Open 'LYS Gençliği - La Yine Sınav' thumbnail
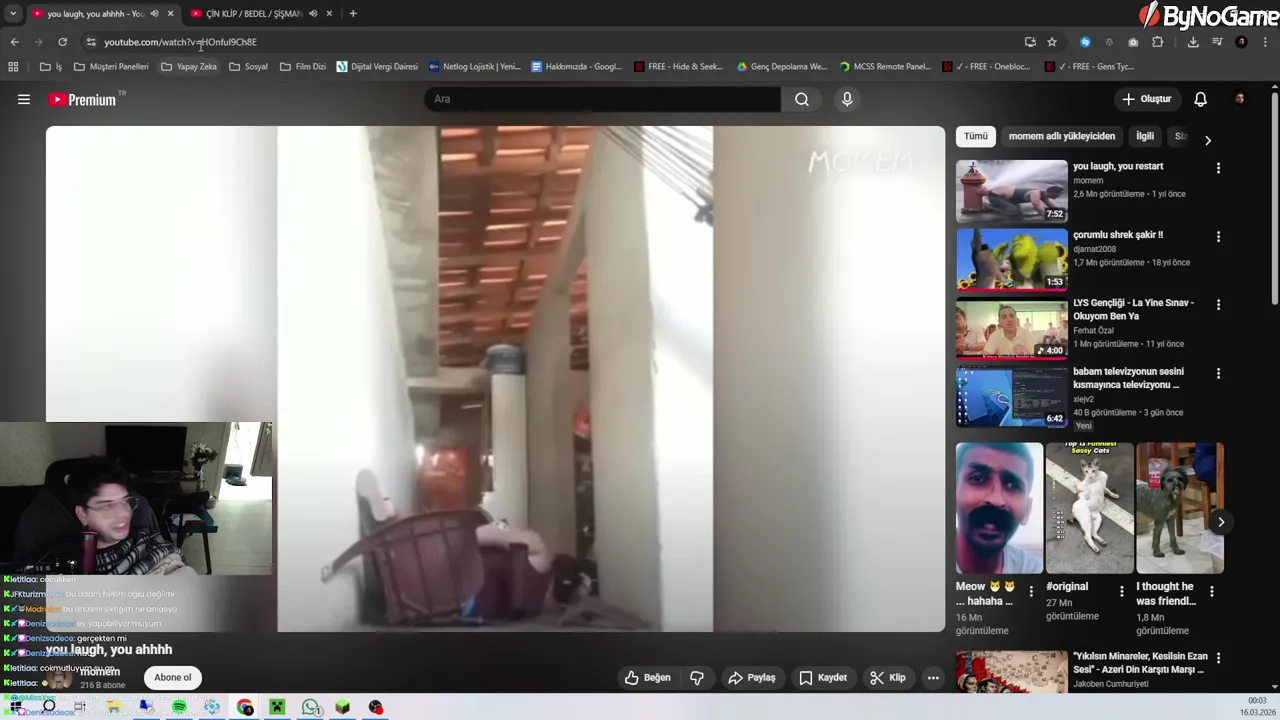 1011,327
